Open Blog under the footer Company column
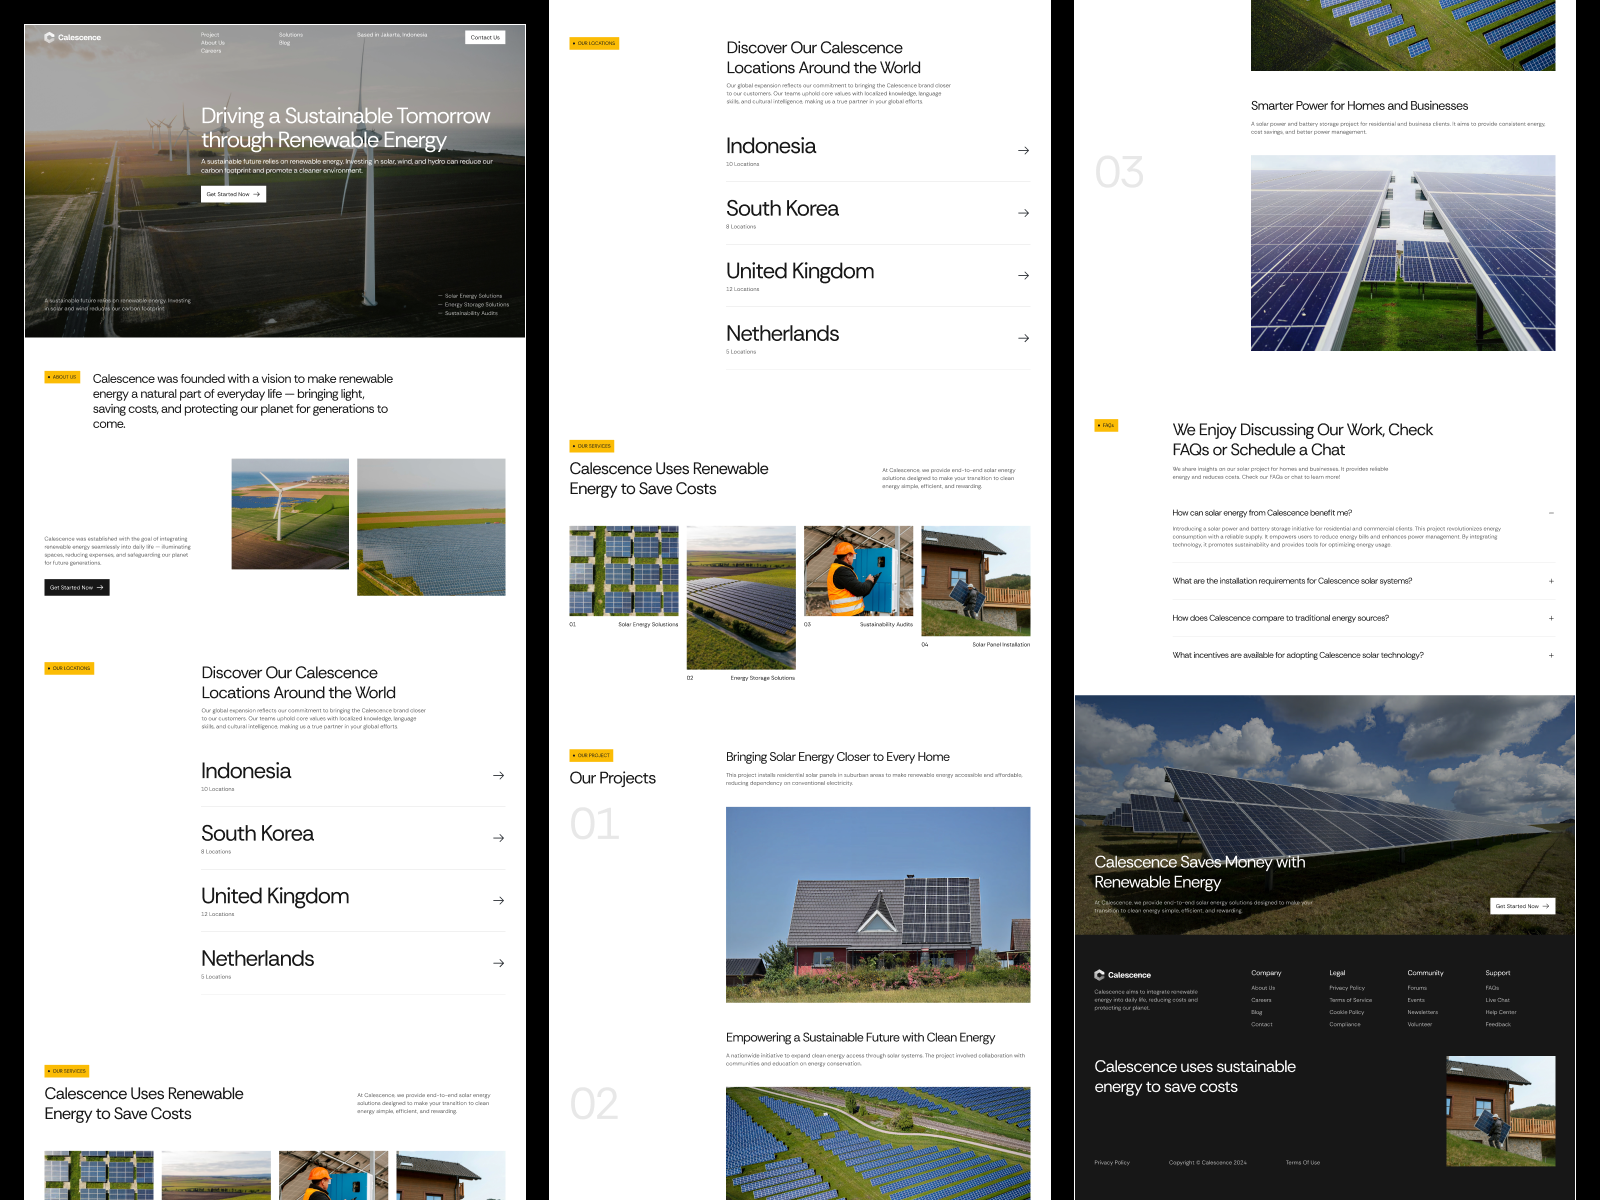Screen dimensions: 1600x1200 (1257, 1012)
